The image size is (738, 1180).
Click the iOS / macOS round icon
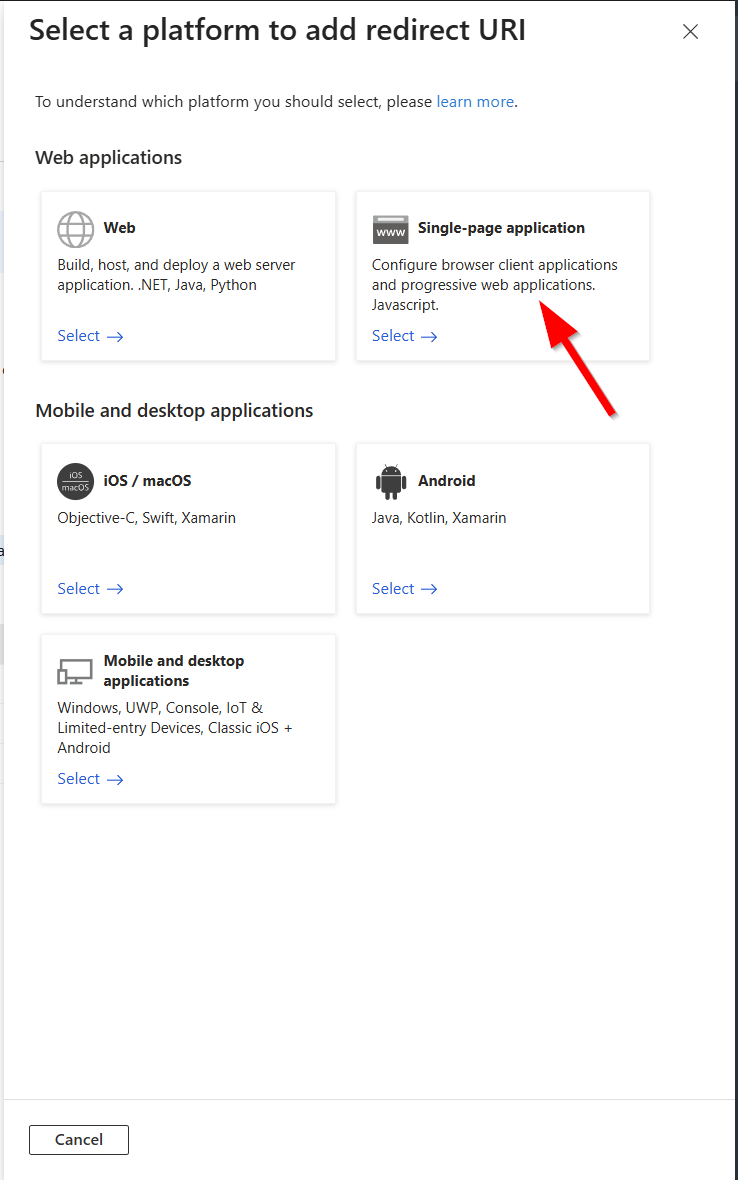75,482
